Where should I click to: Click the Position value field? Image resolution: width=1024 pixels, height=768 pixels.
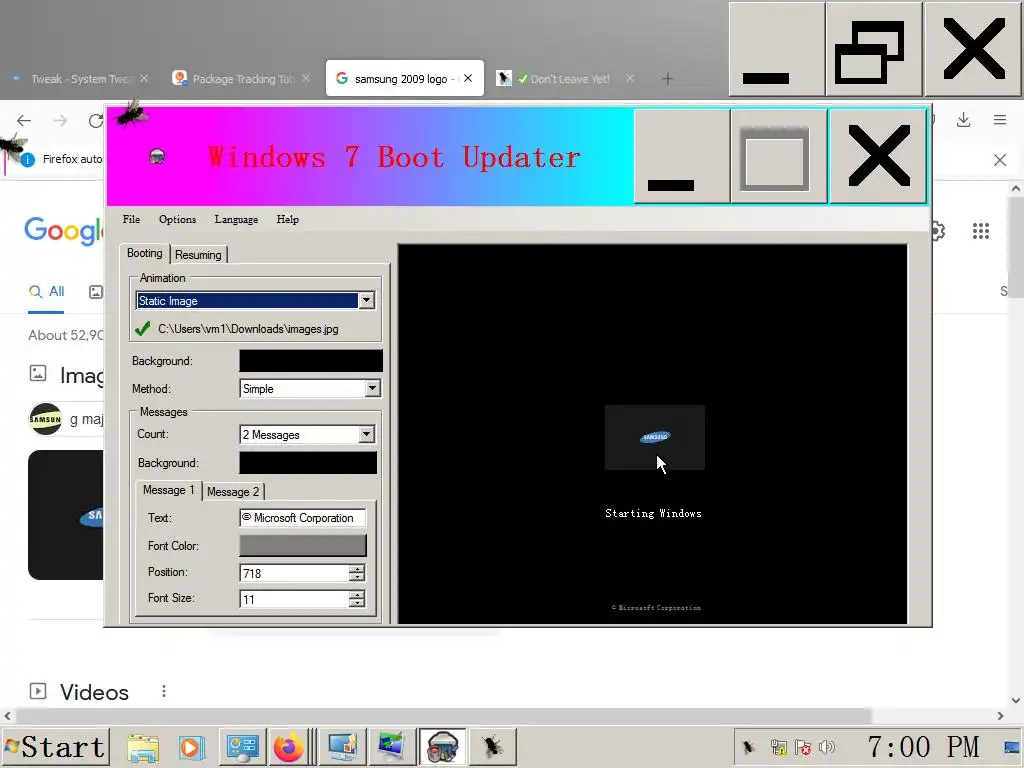tap(294, 573)
